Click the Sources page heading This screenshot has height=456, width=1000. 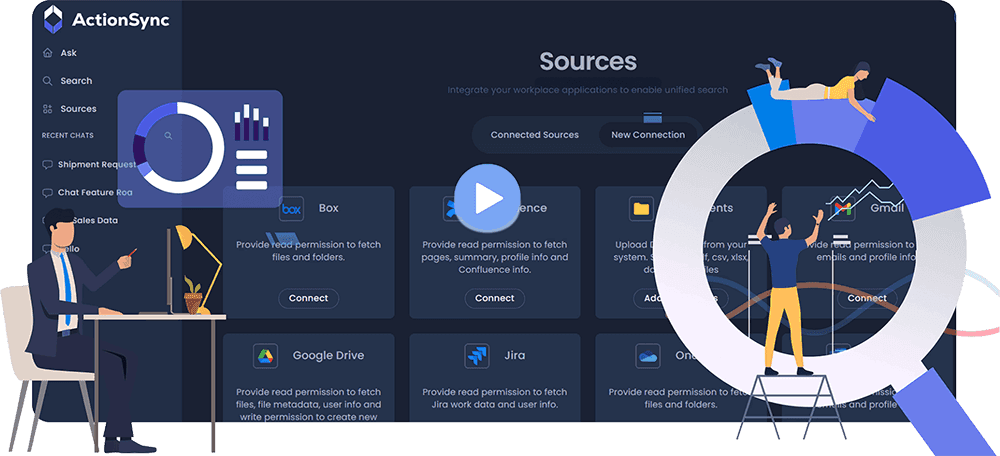[x=588, y=62]
